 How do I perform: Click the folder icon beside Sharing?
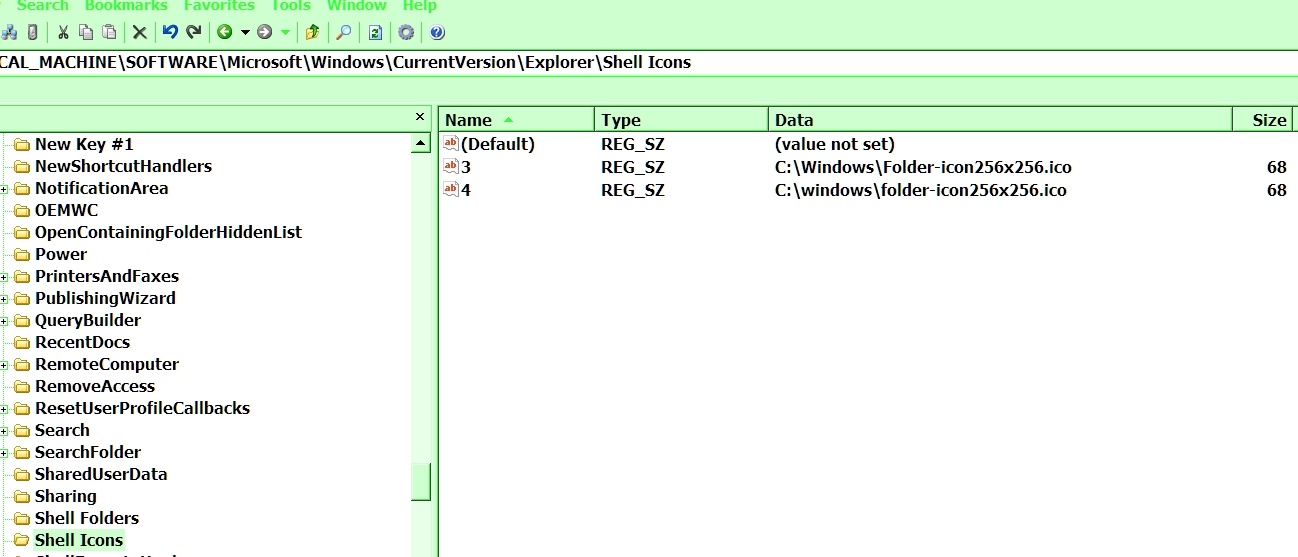[x=22, y=496]
